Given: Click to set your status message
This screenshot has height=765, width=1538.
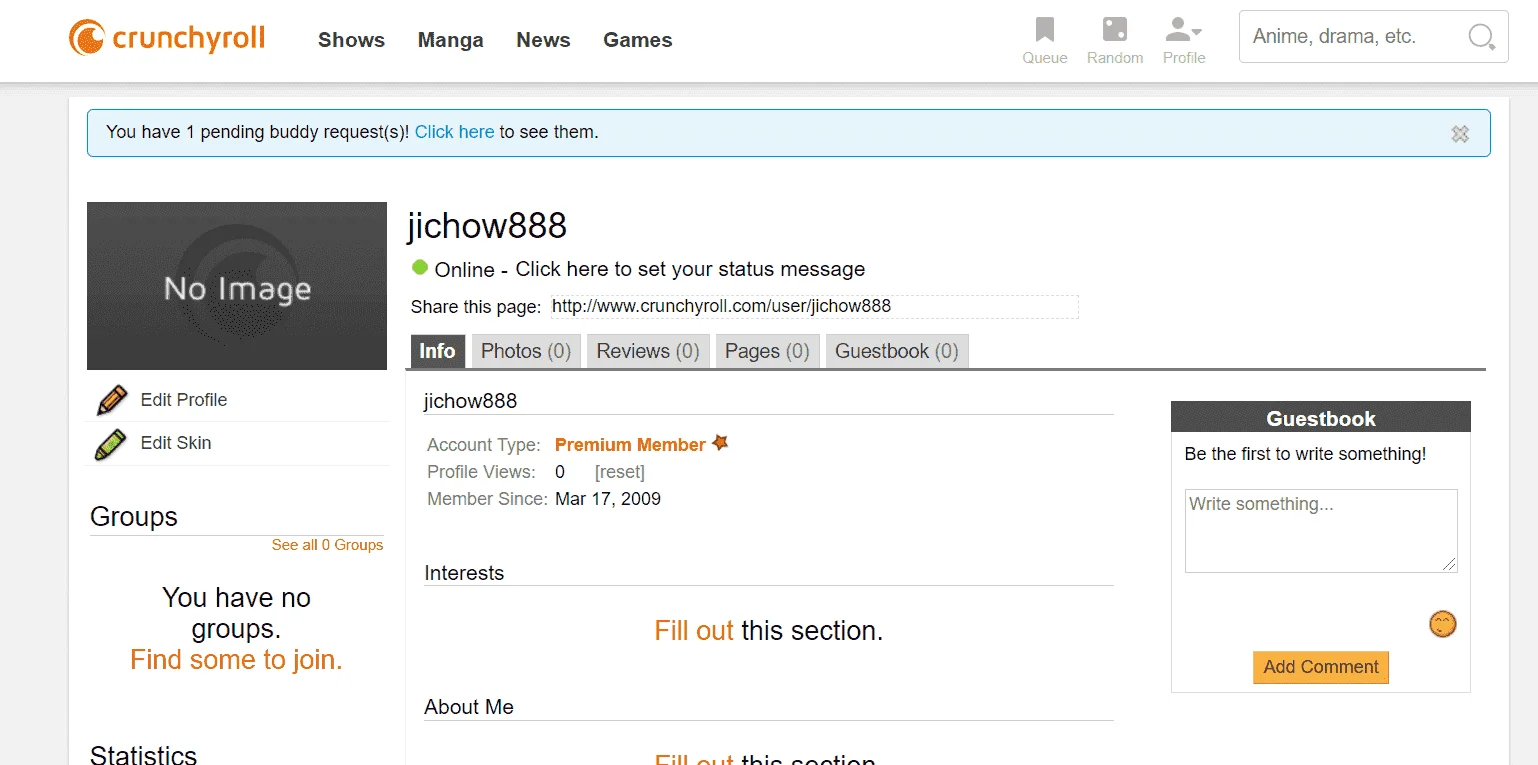Looking at the screenshot, I should pyautogui.click(x=690, y=269).
